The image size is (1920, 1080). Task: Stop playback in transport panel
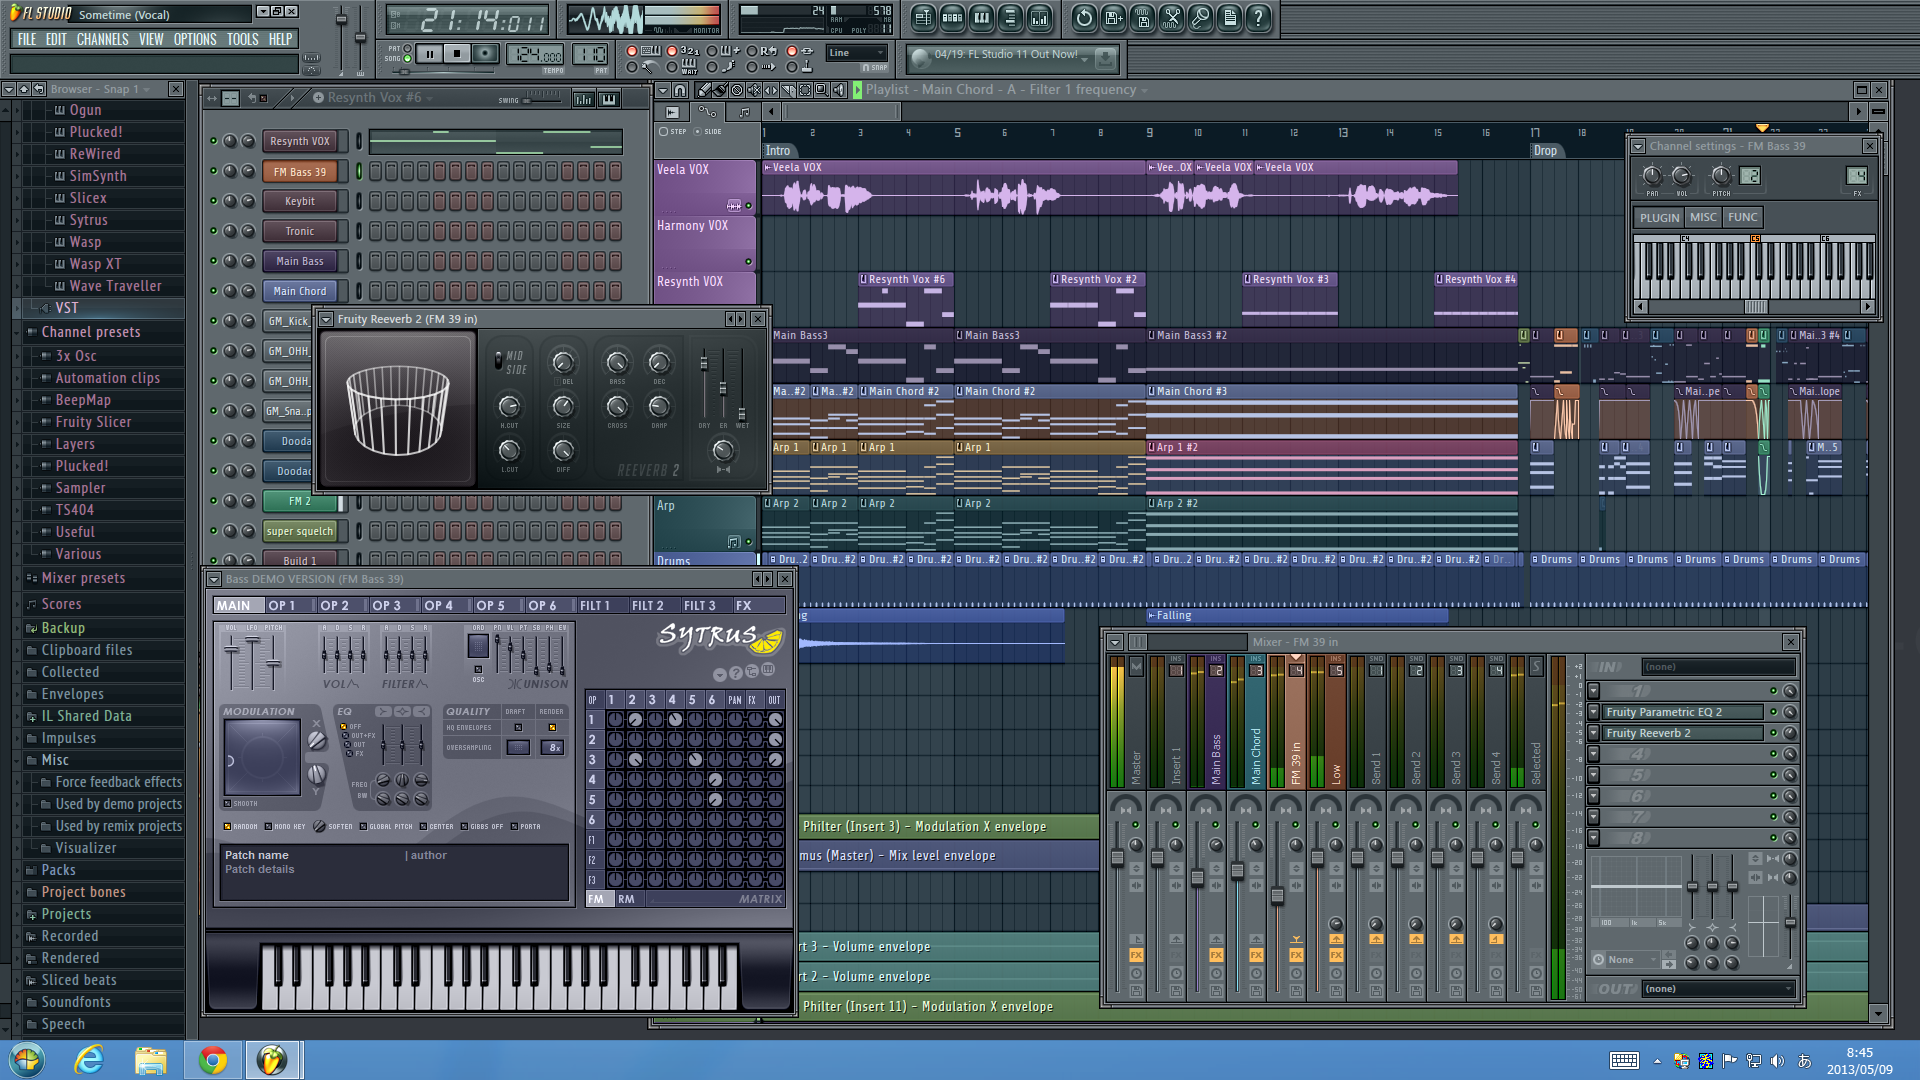457,54
